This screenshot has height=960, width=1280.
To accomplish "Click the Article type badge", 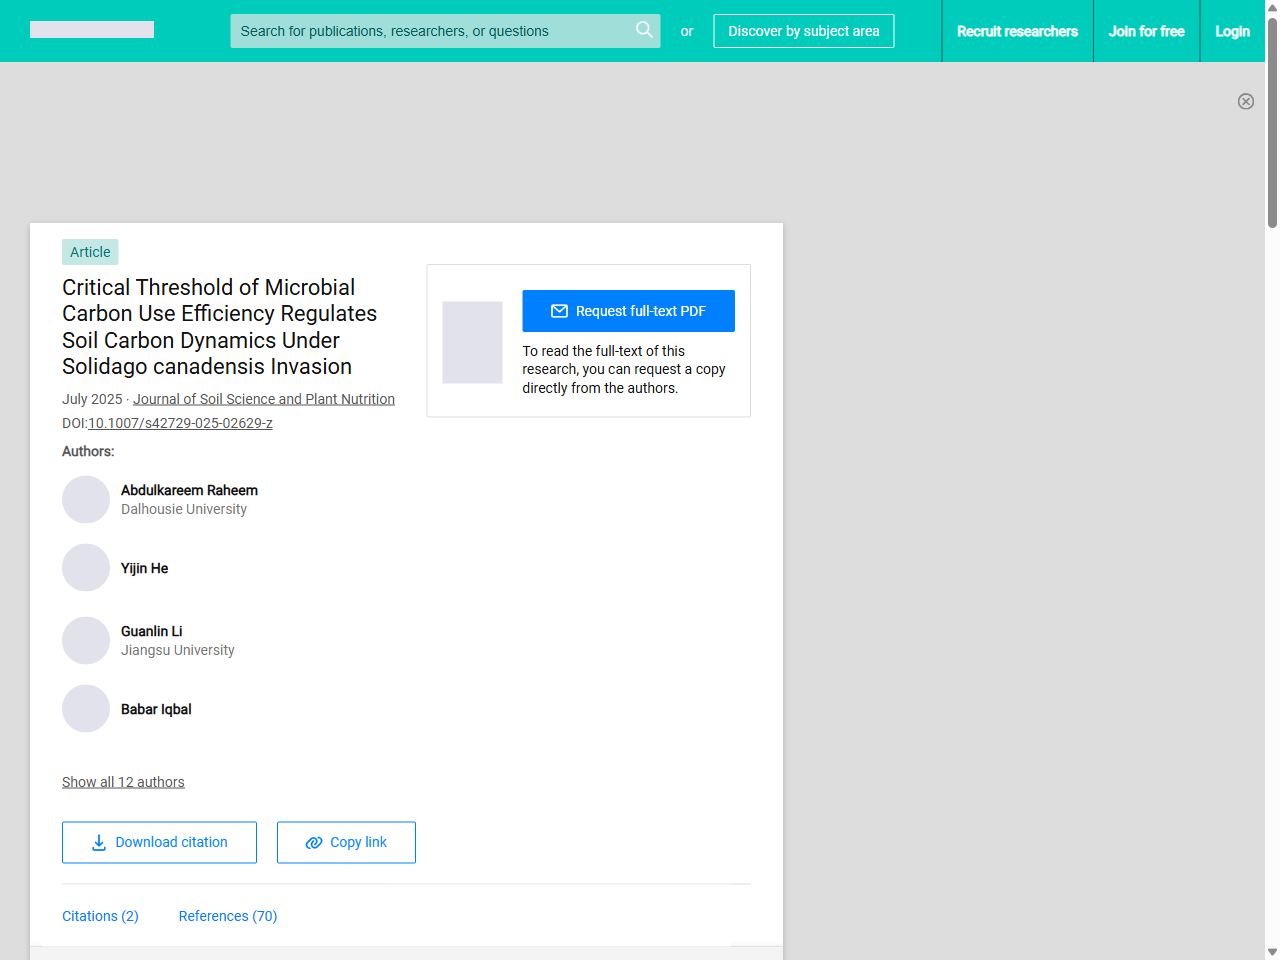I will click(x=90, y=252).
